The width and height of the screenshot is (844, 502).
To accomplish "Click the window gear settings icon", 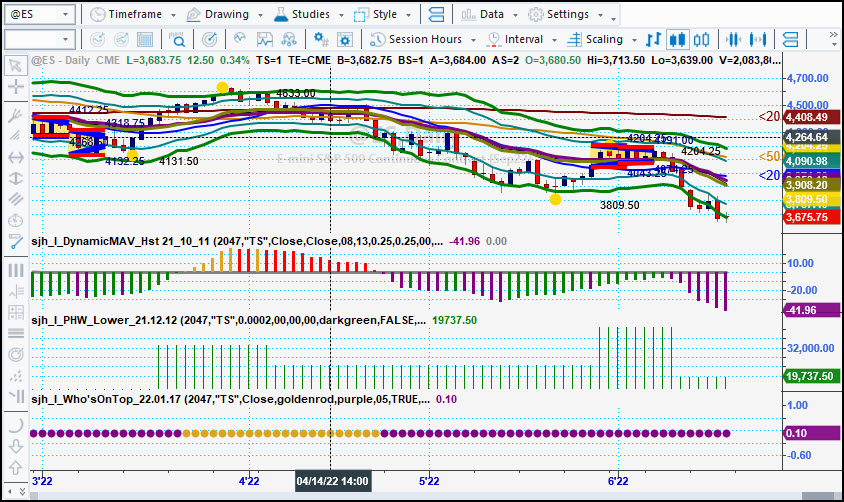I will (x=344, y=39).
